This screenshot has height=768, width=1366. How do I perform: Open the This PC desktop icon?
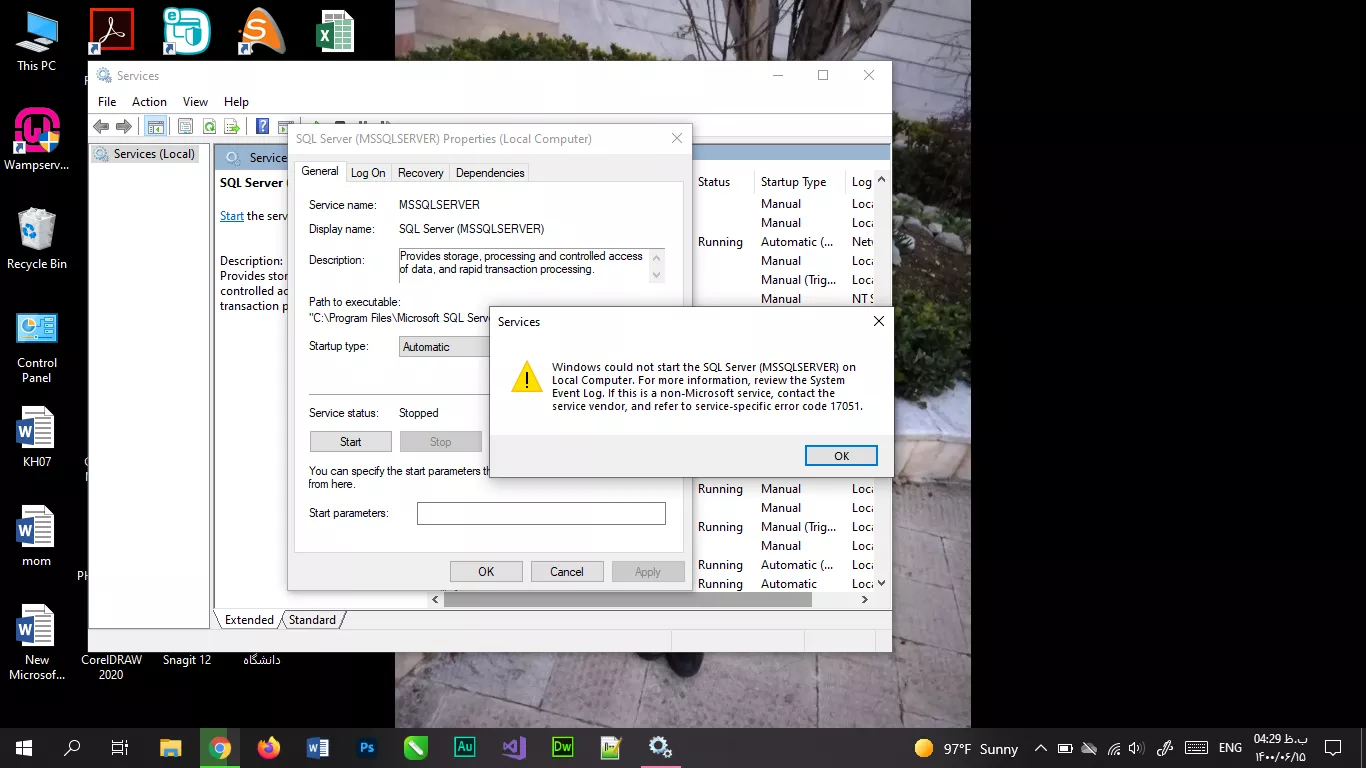pos(36,42)
